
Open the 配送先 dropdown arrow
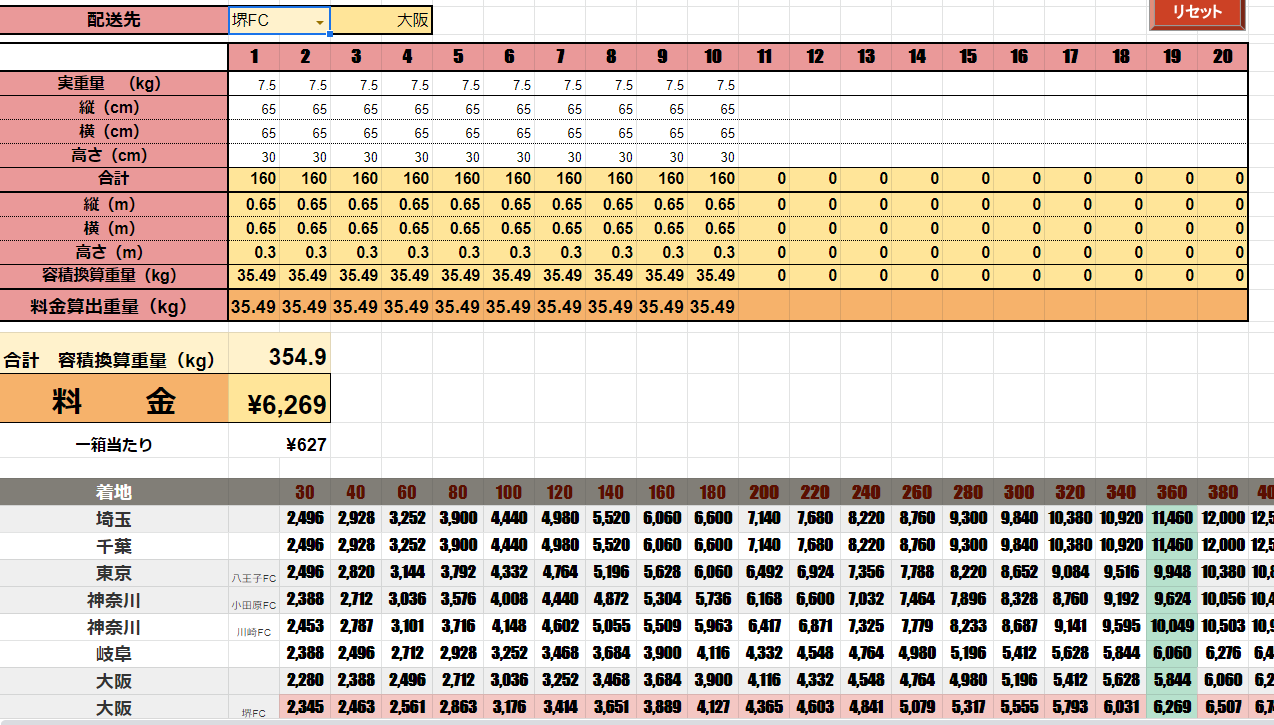320,21
